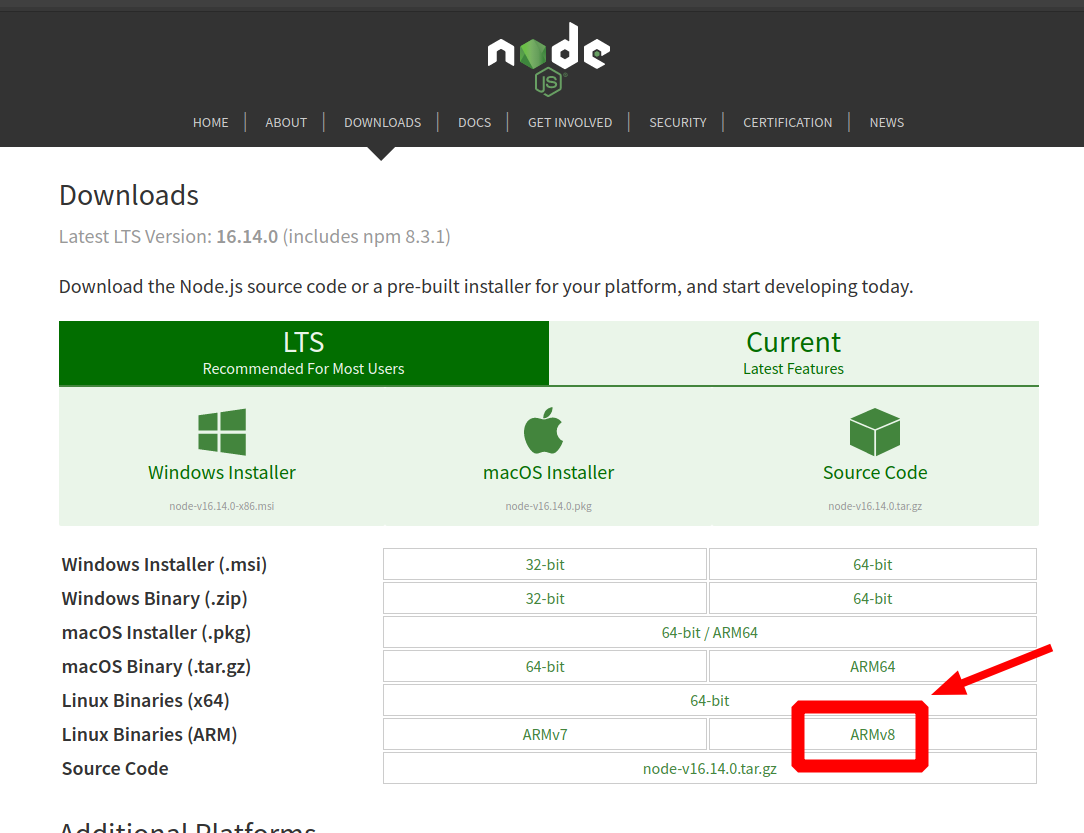This screenshot has height=833, width=1084.
Task: Click the Apple logo icon
Action: [544, 431]
